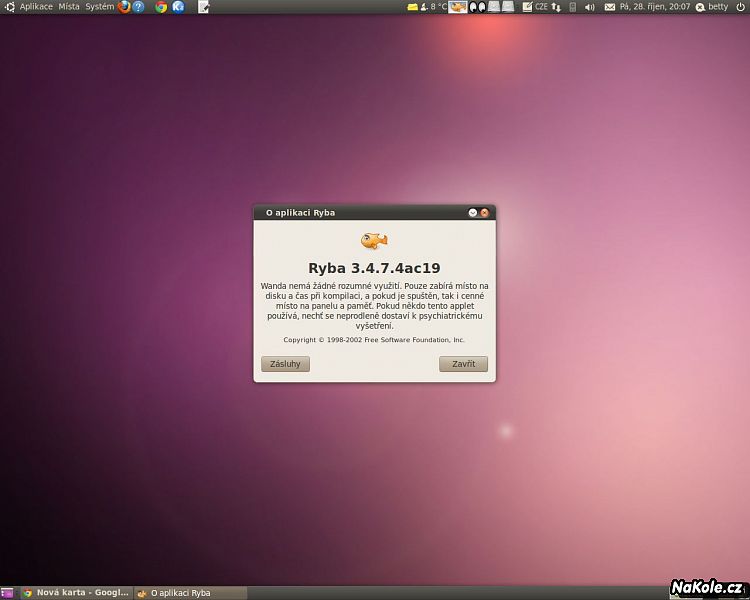Image resolution: width=750 pixels, height=600 pixels.
Task: Open the blue help question mark icon
Action: tap(138, 7)
